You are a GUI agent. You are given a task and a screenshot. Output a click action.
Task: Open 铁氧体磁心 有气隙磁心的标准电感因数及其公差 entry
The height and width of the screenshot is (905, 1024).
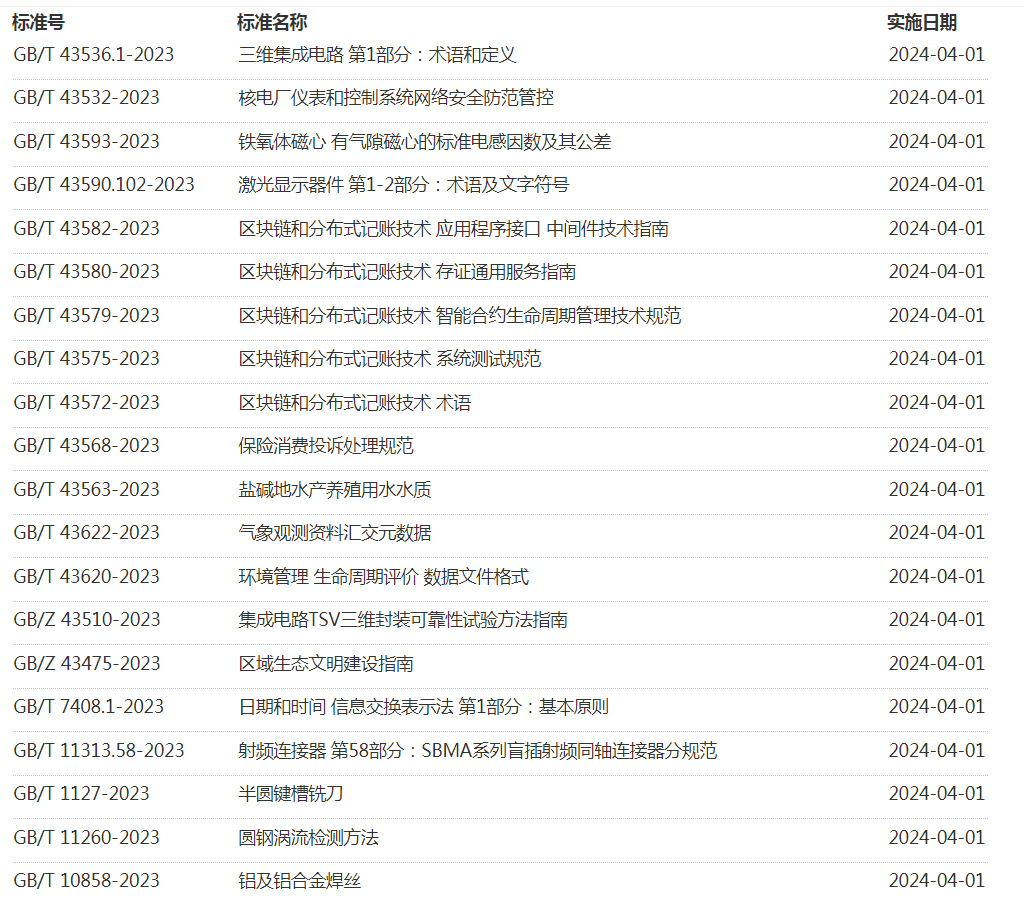[424, 142]
